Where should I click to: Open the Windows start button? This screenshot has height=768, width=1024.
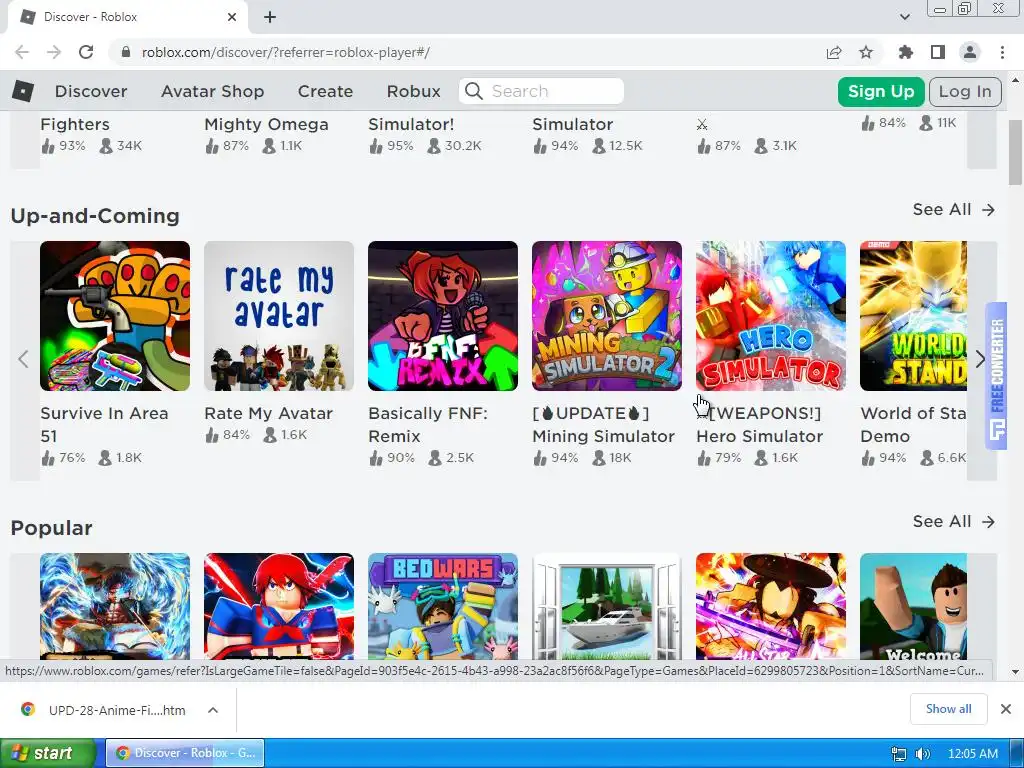point(48,753)
